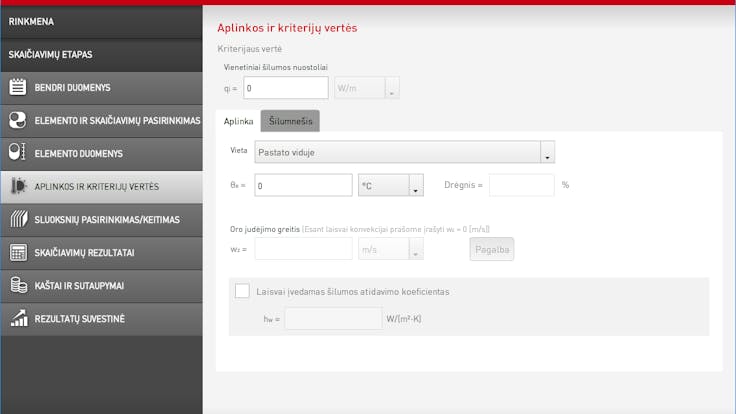Open Skaičiavimų etapas section in sidebar
This screenshot has width=736, height=414.
[101, 54]
